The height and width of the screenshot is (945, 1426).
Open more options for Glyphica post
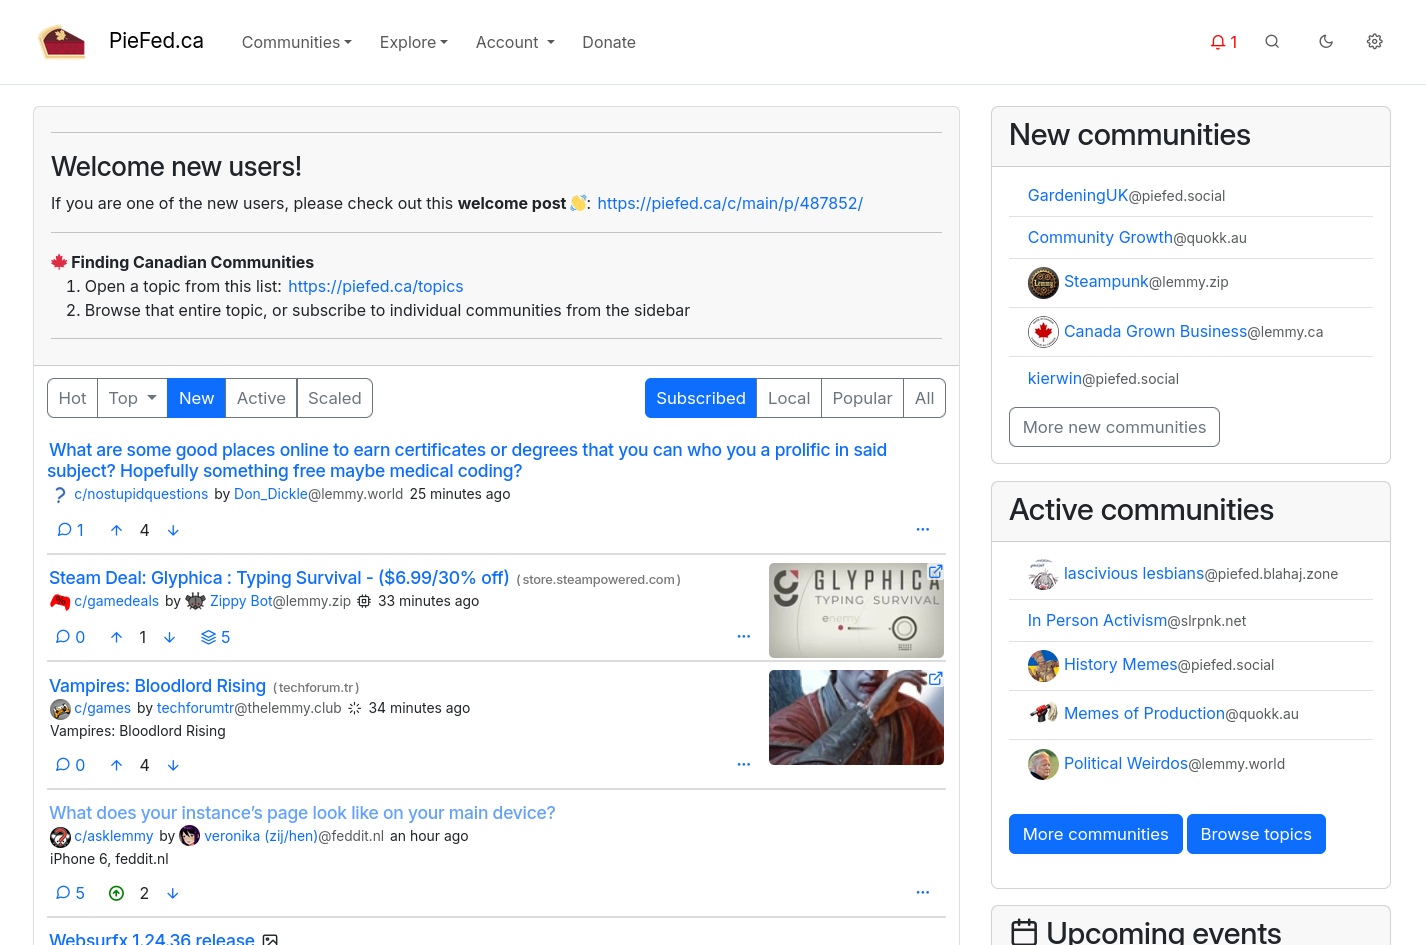743,636
